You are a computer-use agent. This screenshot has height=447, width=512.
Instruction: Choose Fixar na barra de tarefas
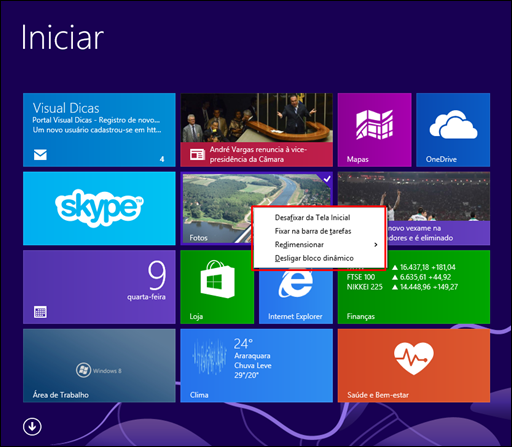(x=313, y=231)
